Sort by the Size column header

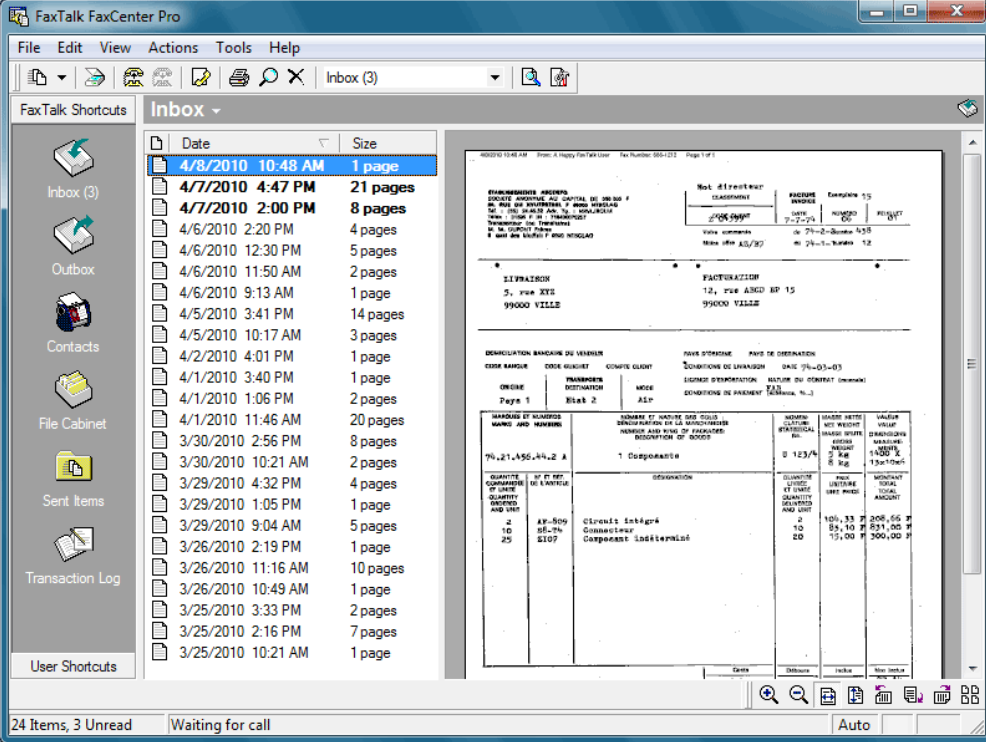click(x=388, y=143)
